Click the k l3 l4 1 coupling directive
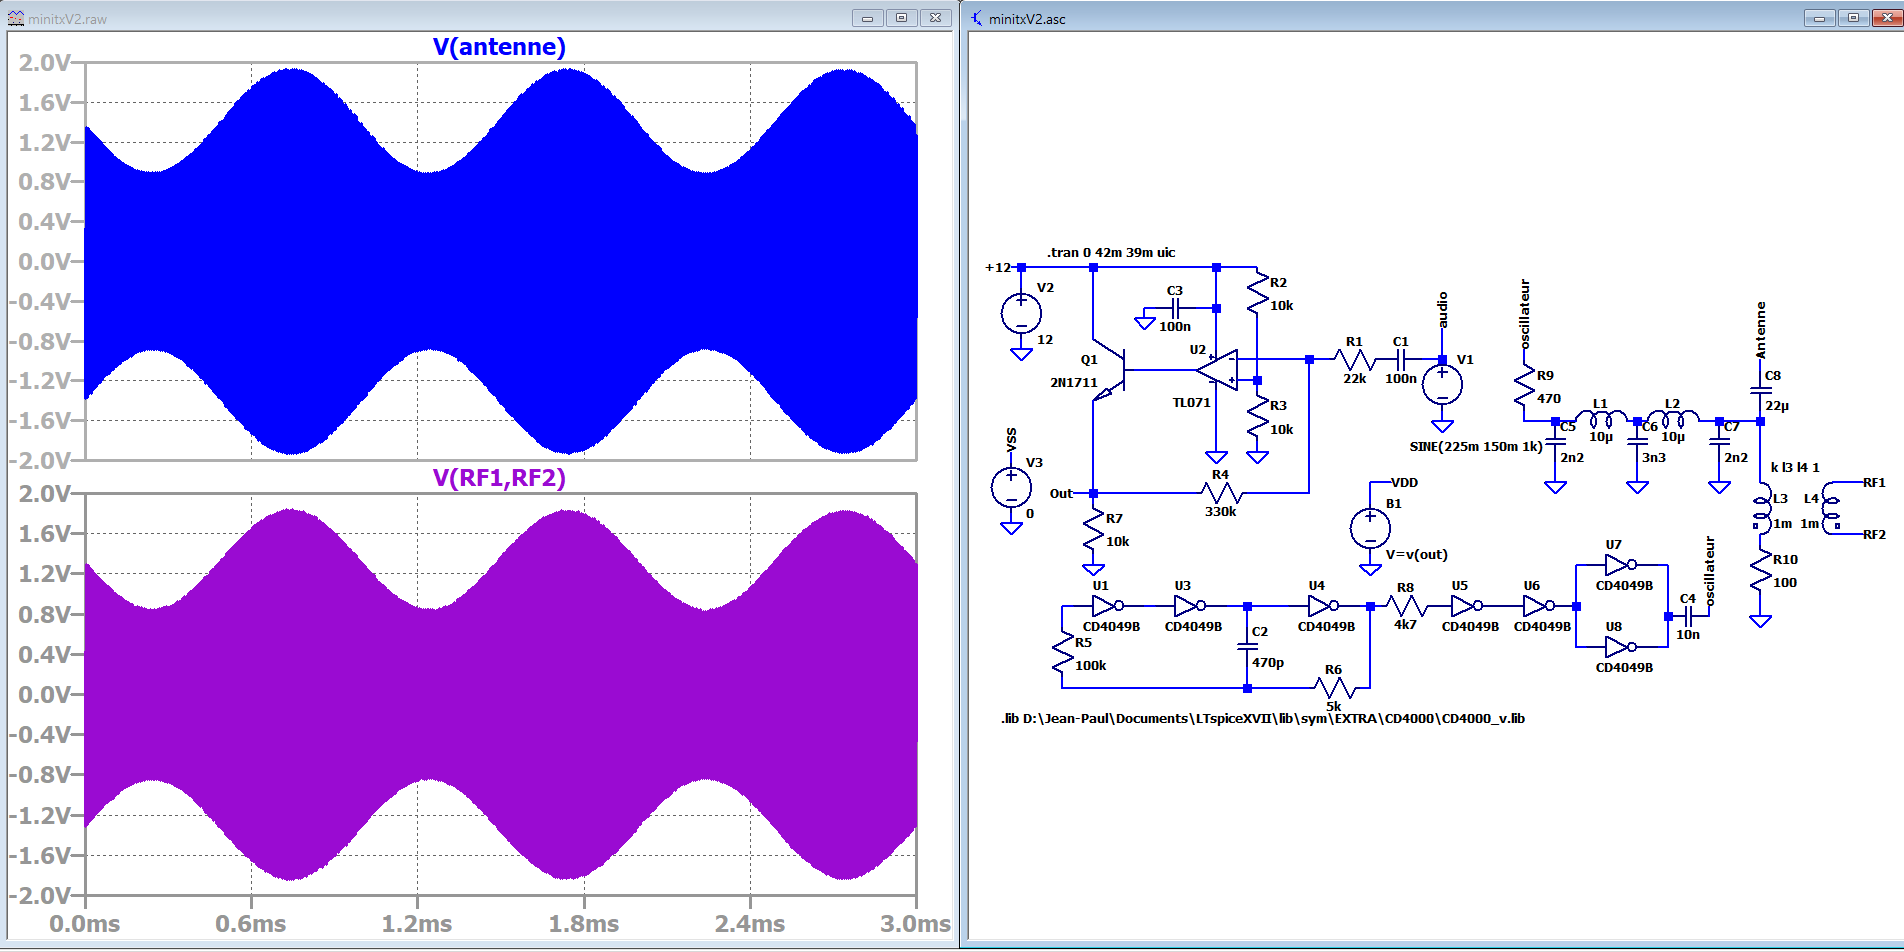The image size is (1904, 952). [1795, 467]
